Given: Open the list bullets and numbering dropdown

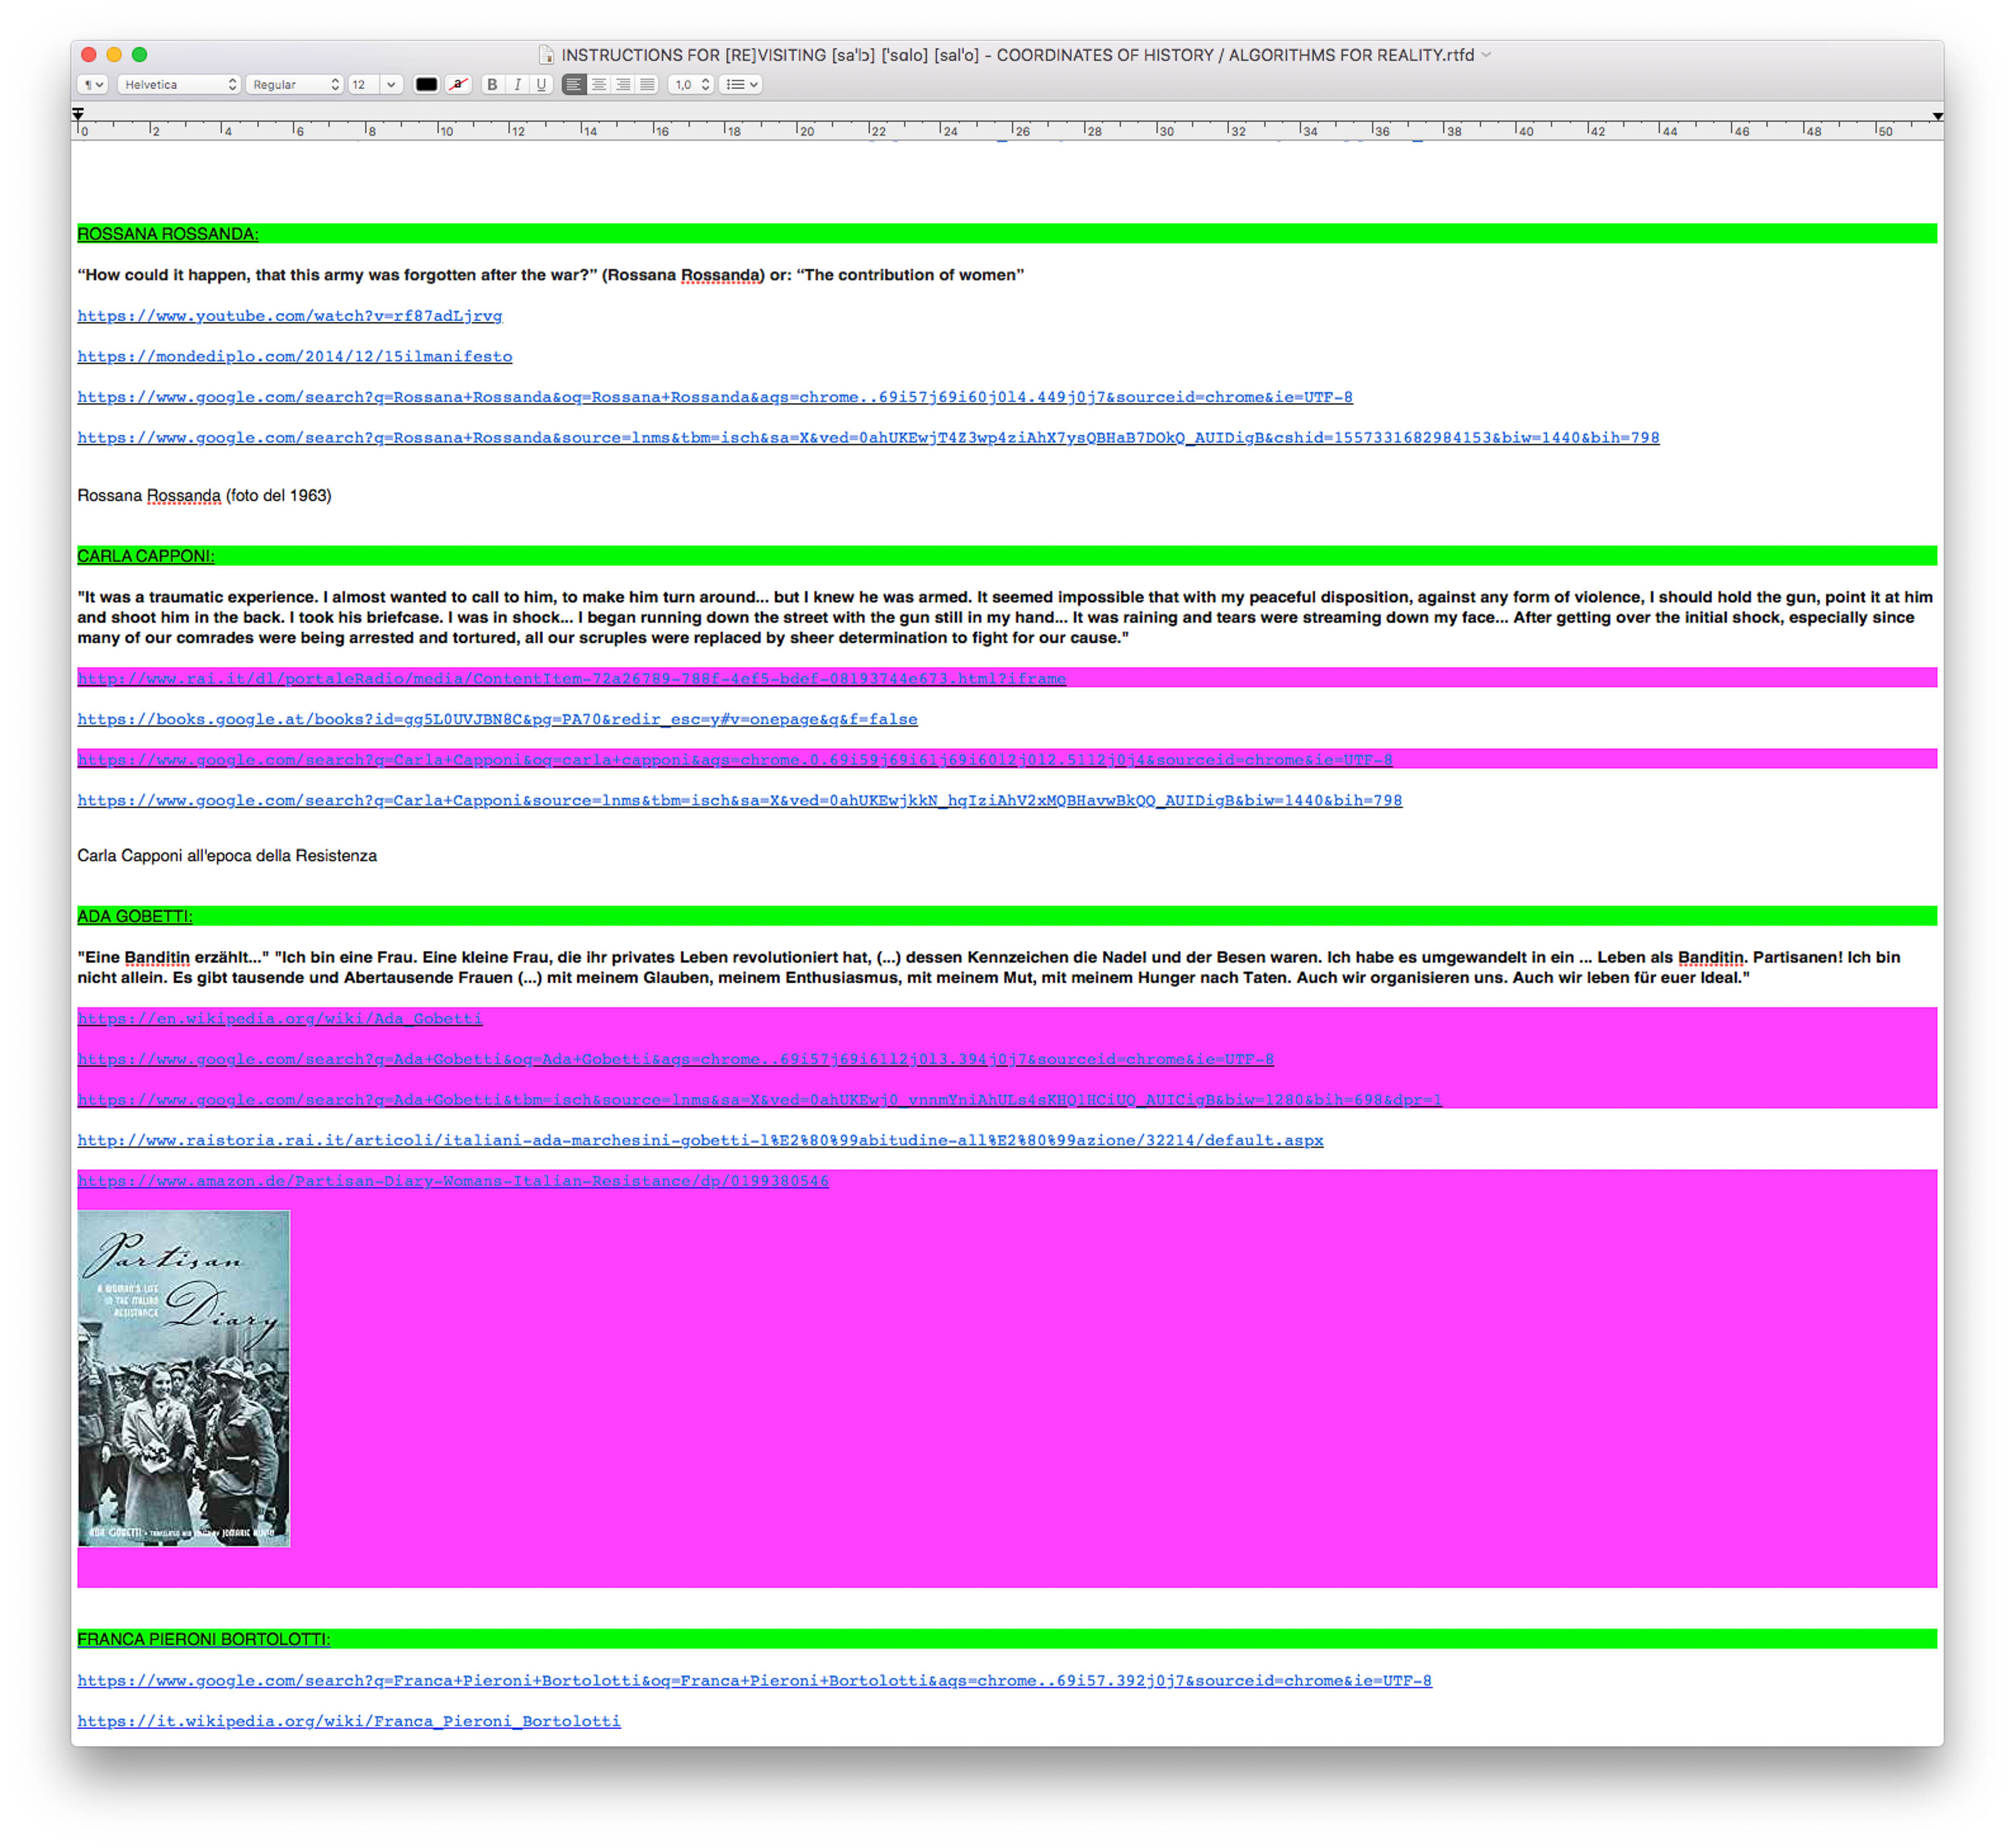Looking at the screenshot, I should 741,85.
